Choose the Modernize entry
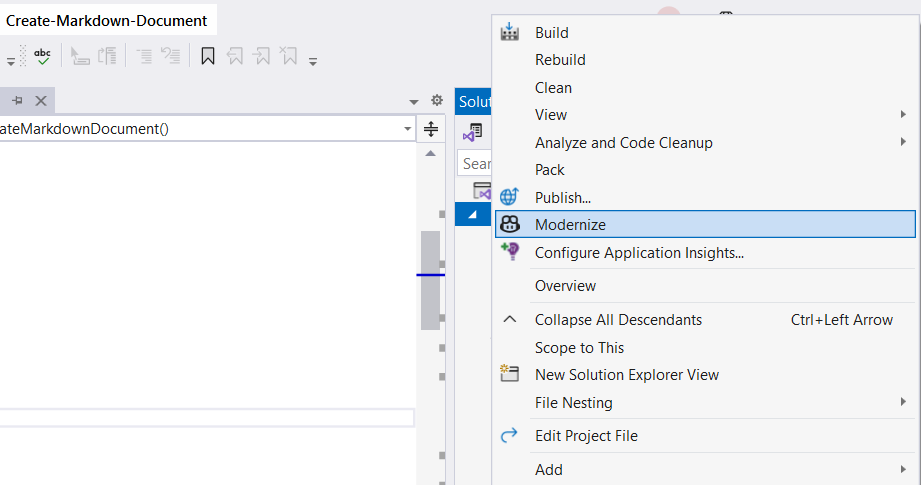The width and height of the screenshot is (921, 485). (x=705, y=224)
